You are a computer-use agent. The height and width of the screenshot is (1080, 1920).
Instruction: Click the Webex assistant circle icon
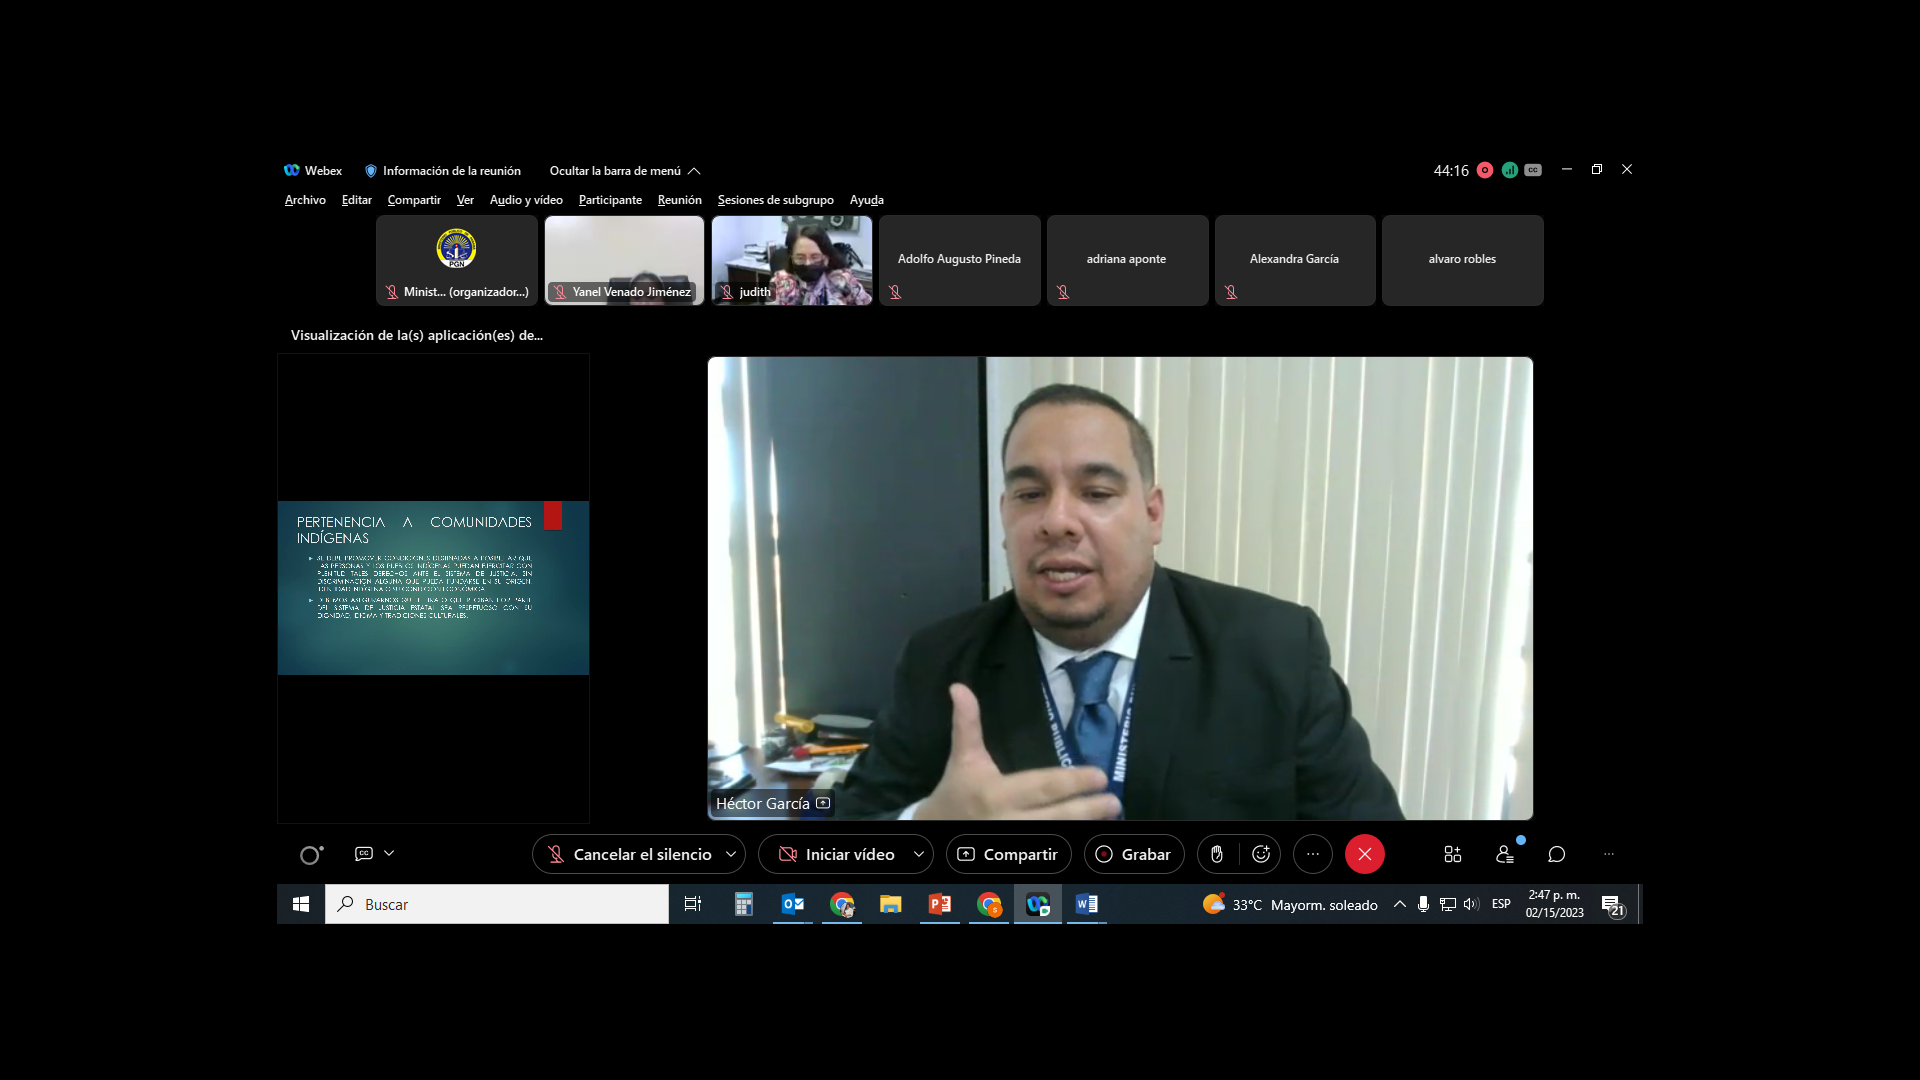(x=311, y=855)
